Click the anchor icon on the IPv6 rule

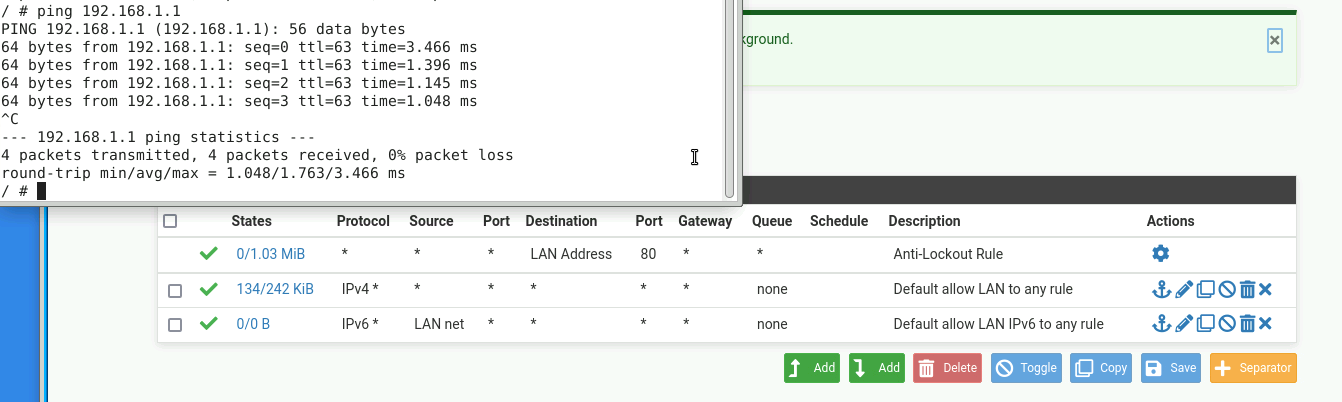click(x=1161, y=324)
